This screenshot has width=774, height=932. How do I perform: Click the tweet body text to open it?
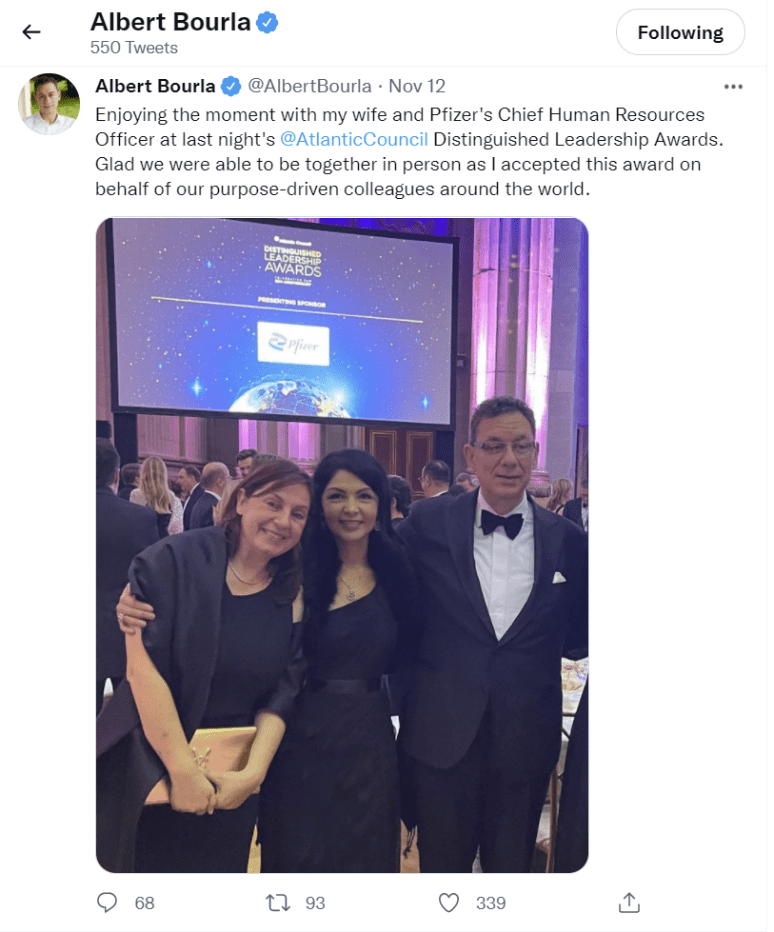tap(409, 152)
